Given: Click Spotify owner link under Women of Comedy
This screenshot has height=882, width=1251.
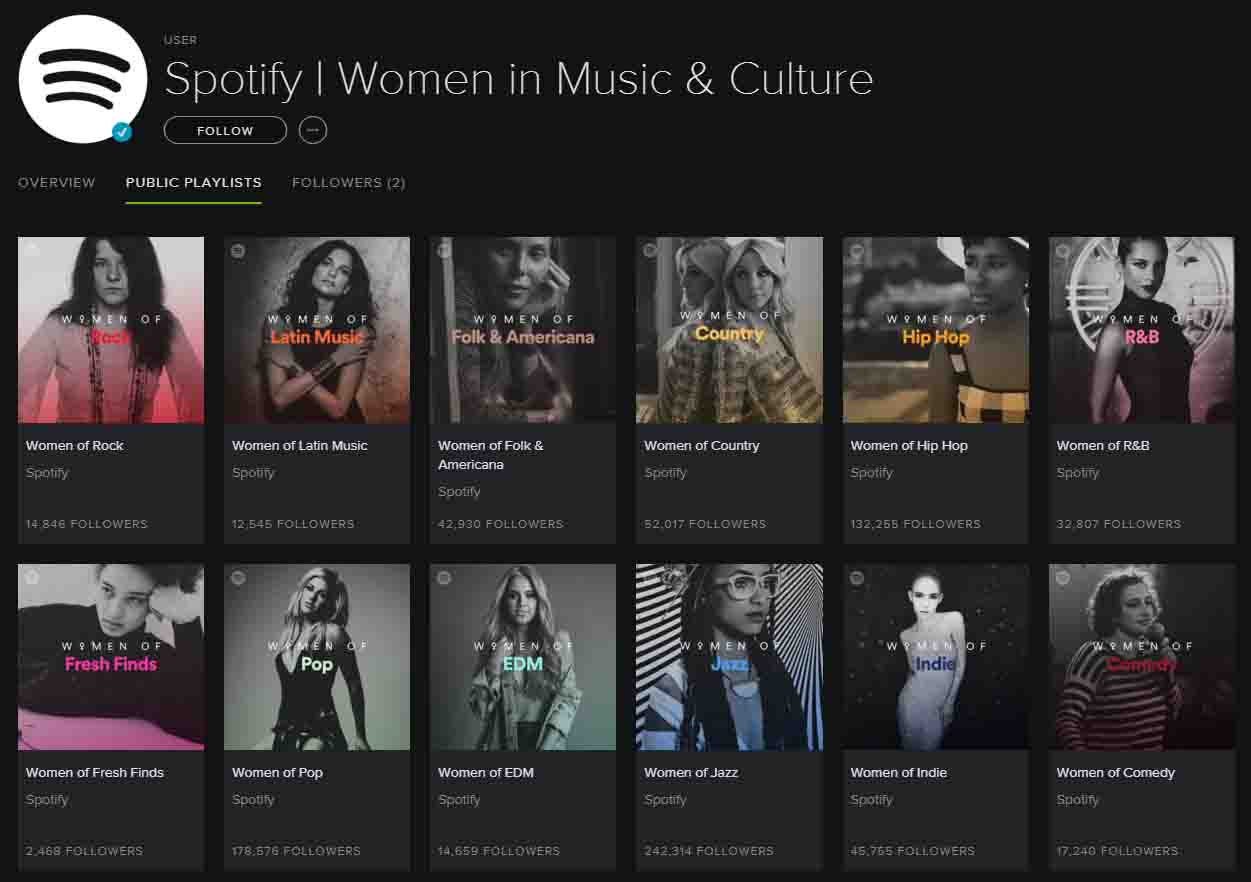Looking at the screenshot, I should tap(1077, 800).
